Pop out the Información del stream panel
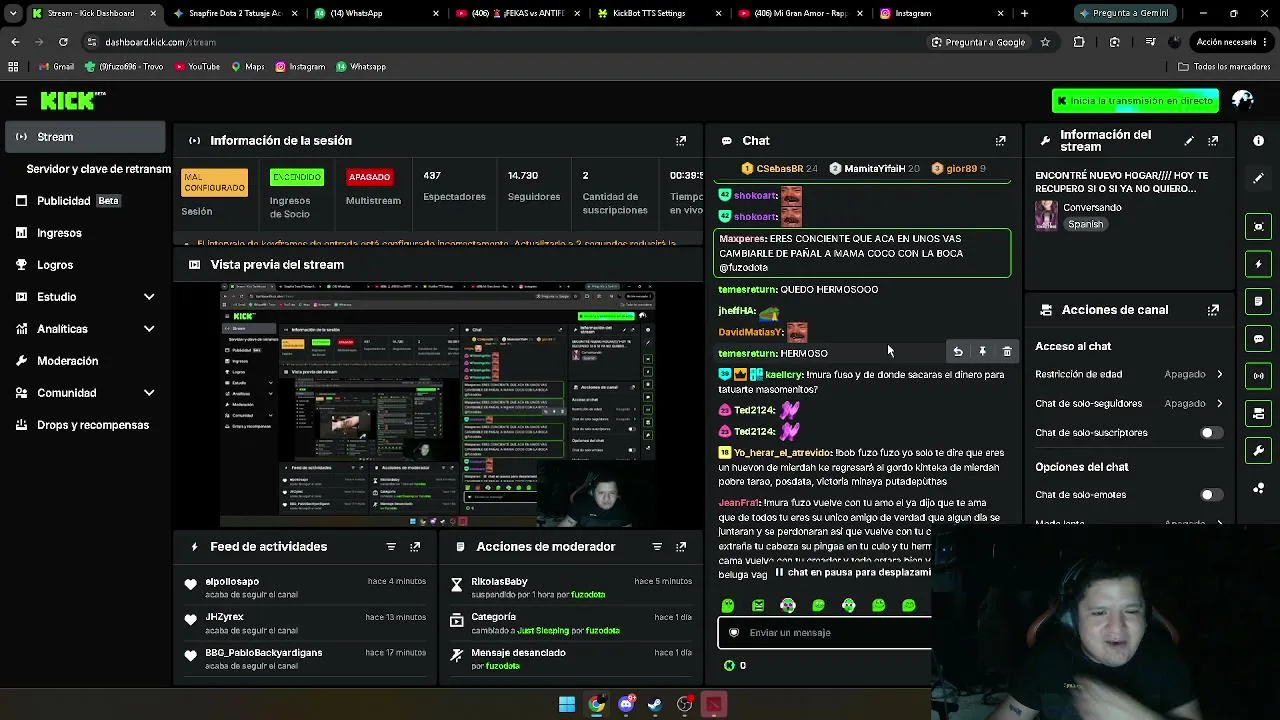The image size is (1280, 720). point(1213,141)
